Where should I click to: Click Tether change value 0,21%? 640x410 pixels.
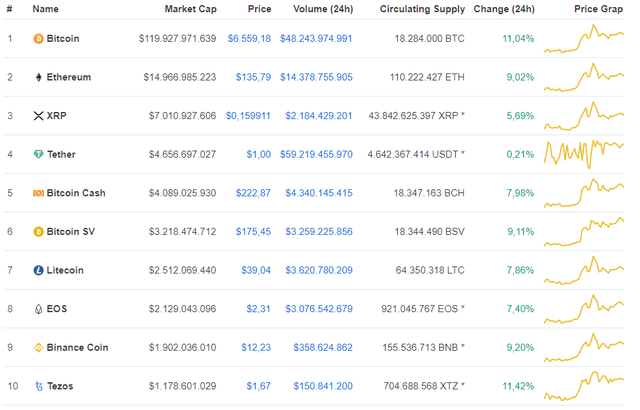[520, 154]
